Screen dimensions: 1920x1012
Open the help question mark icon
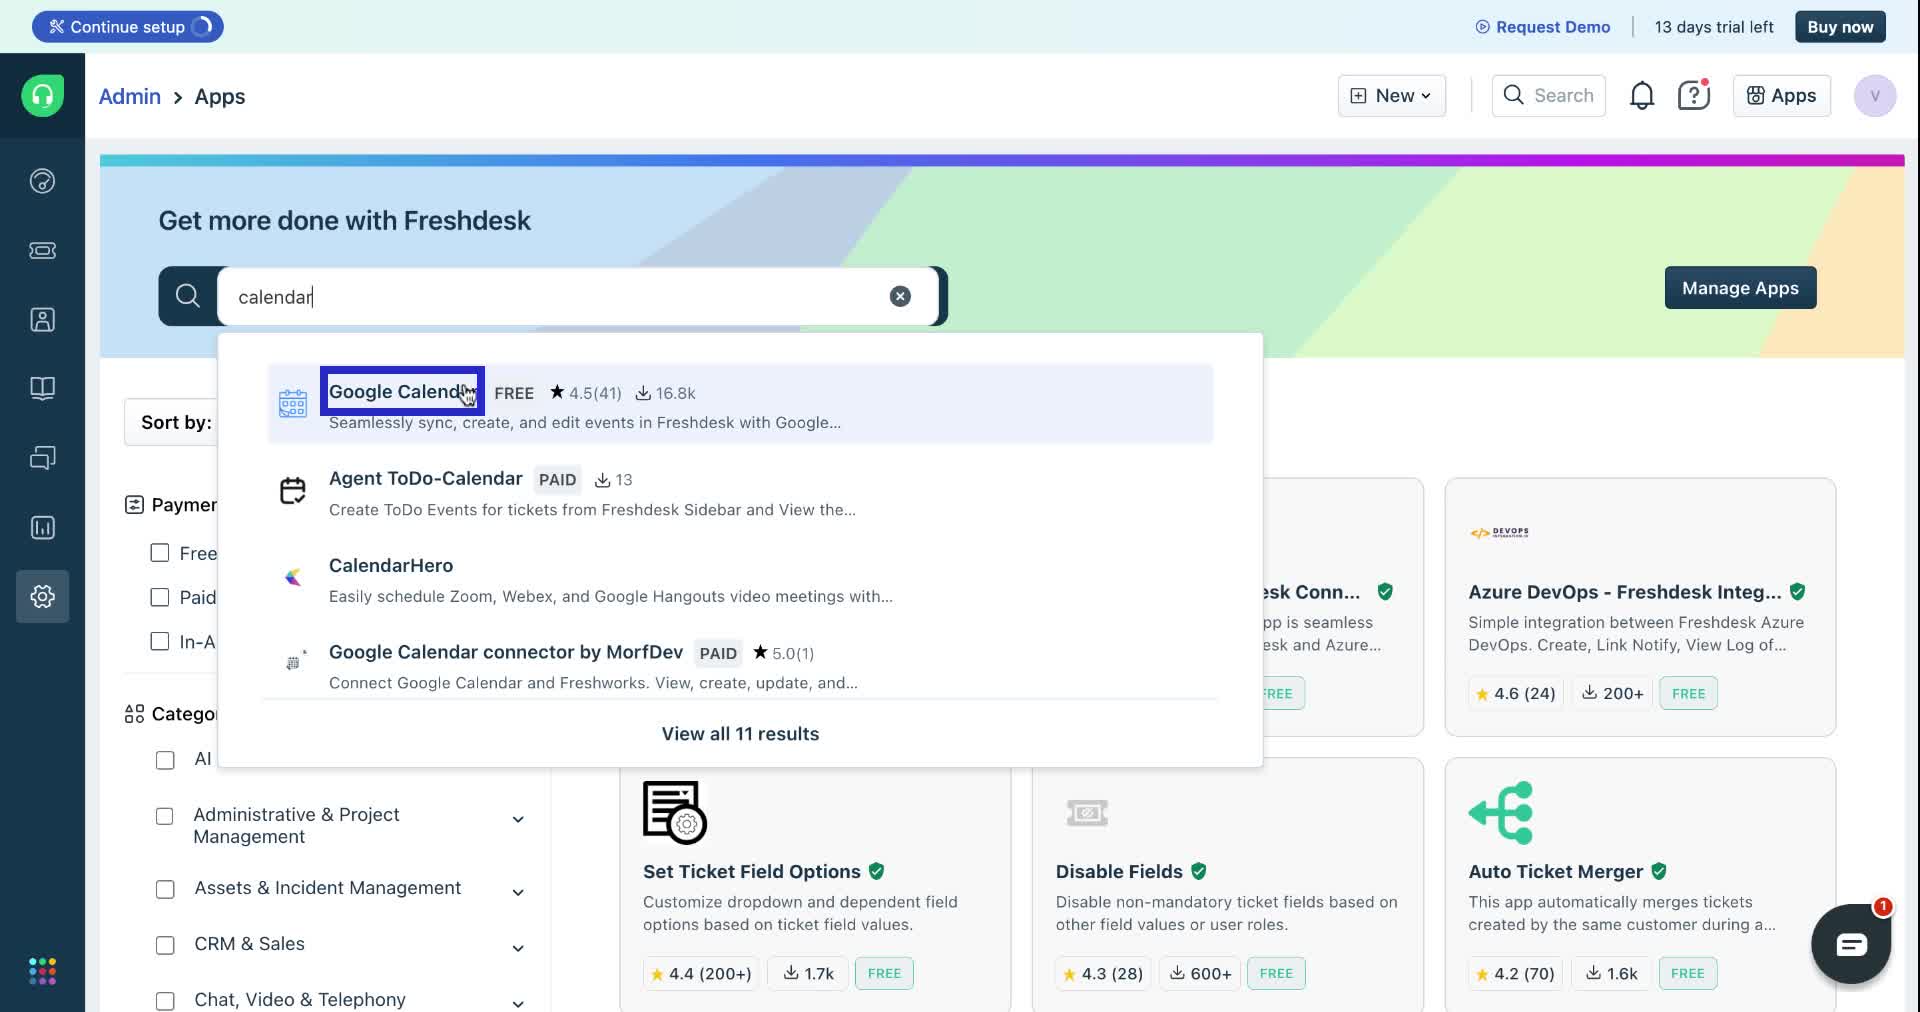[1694, 96]
